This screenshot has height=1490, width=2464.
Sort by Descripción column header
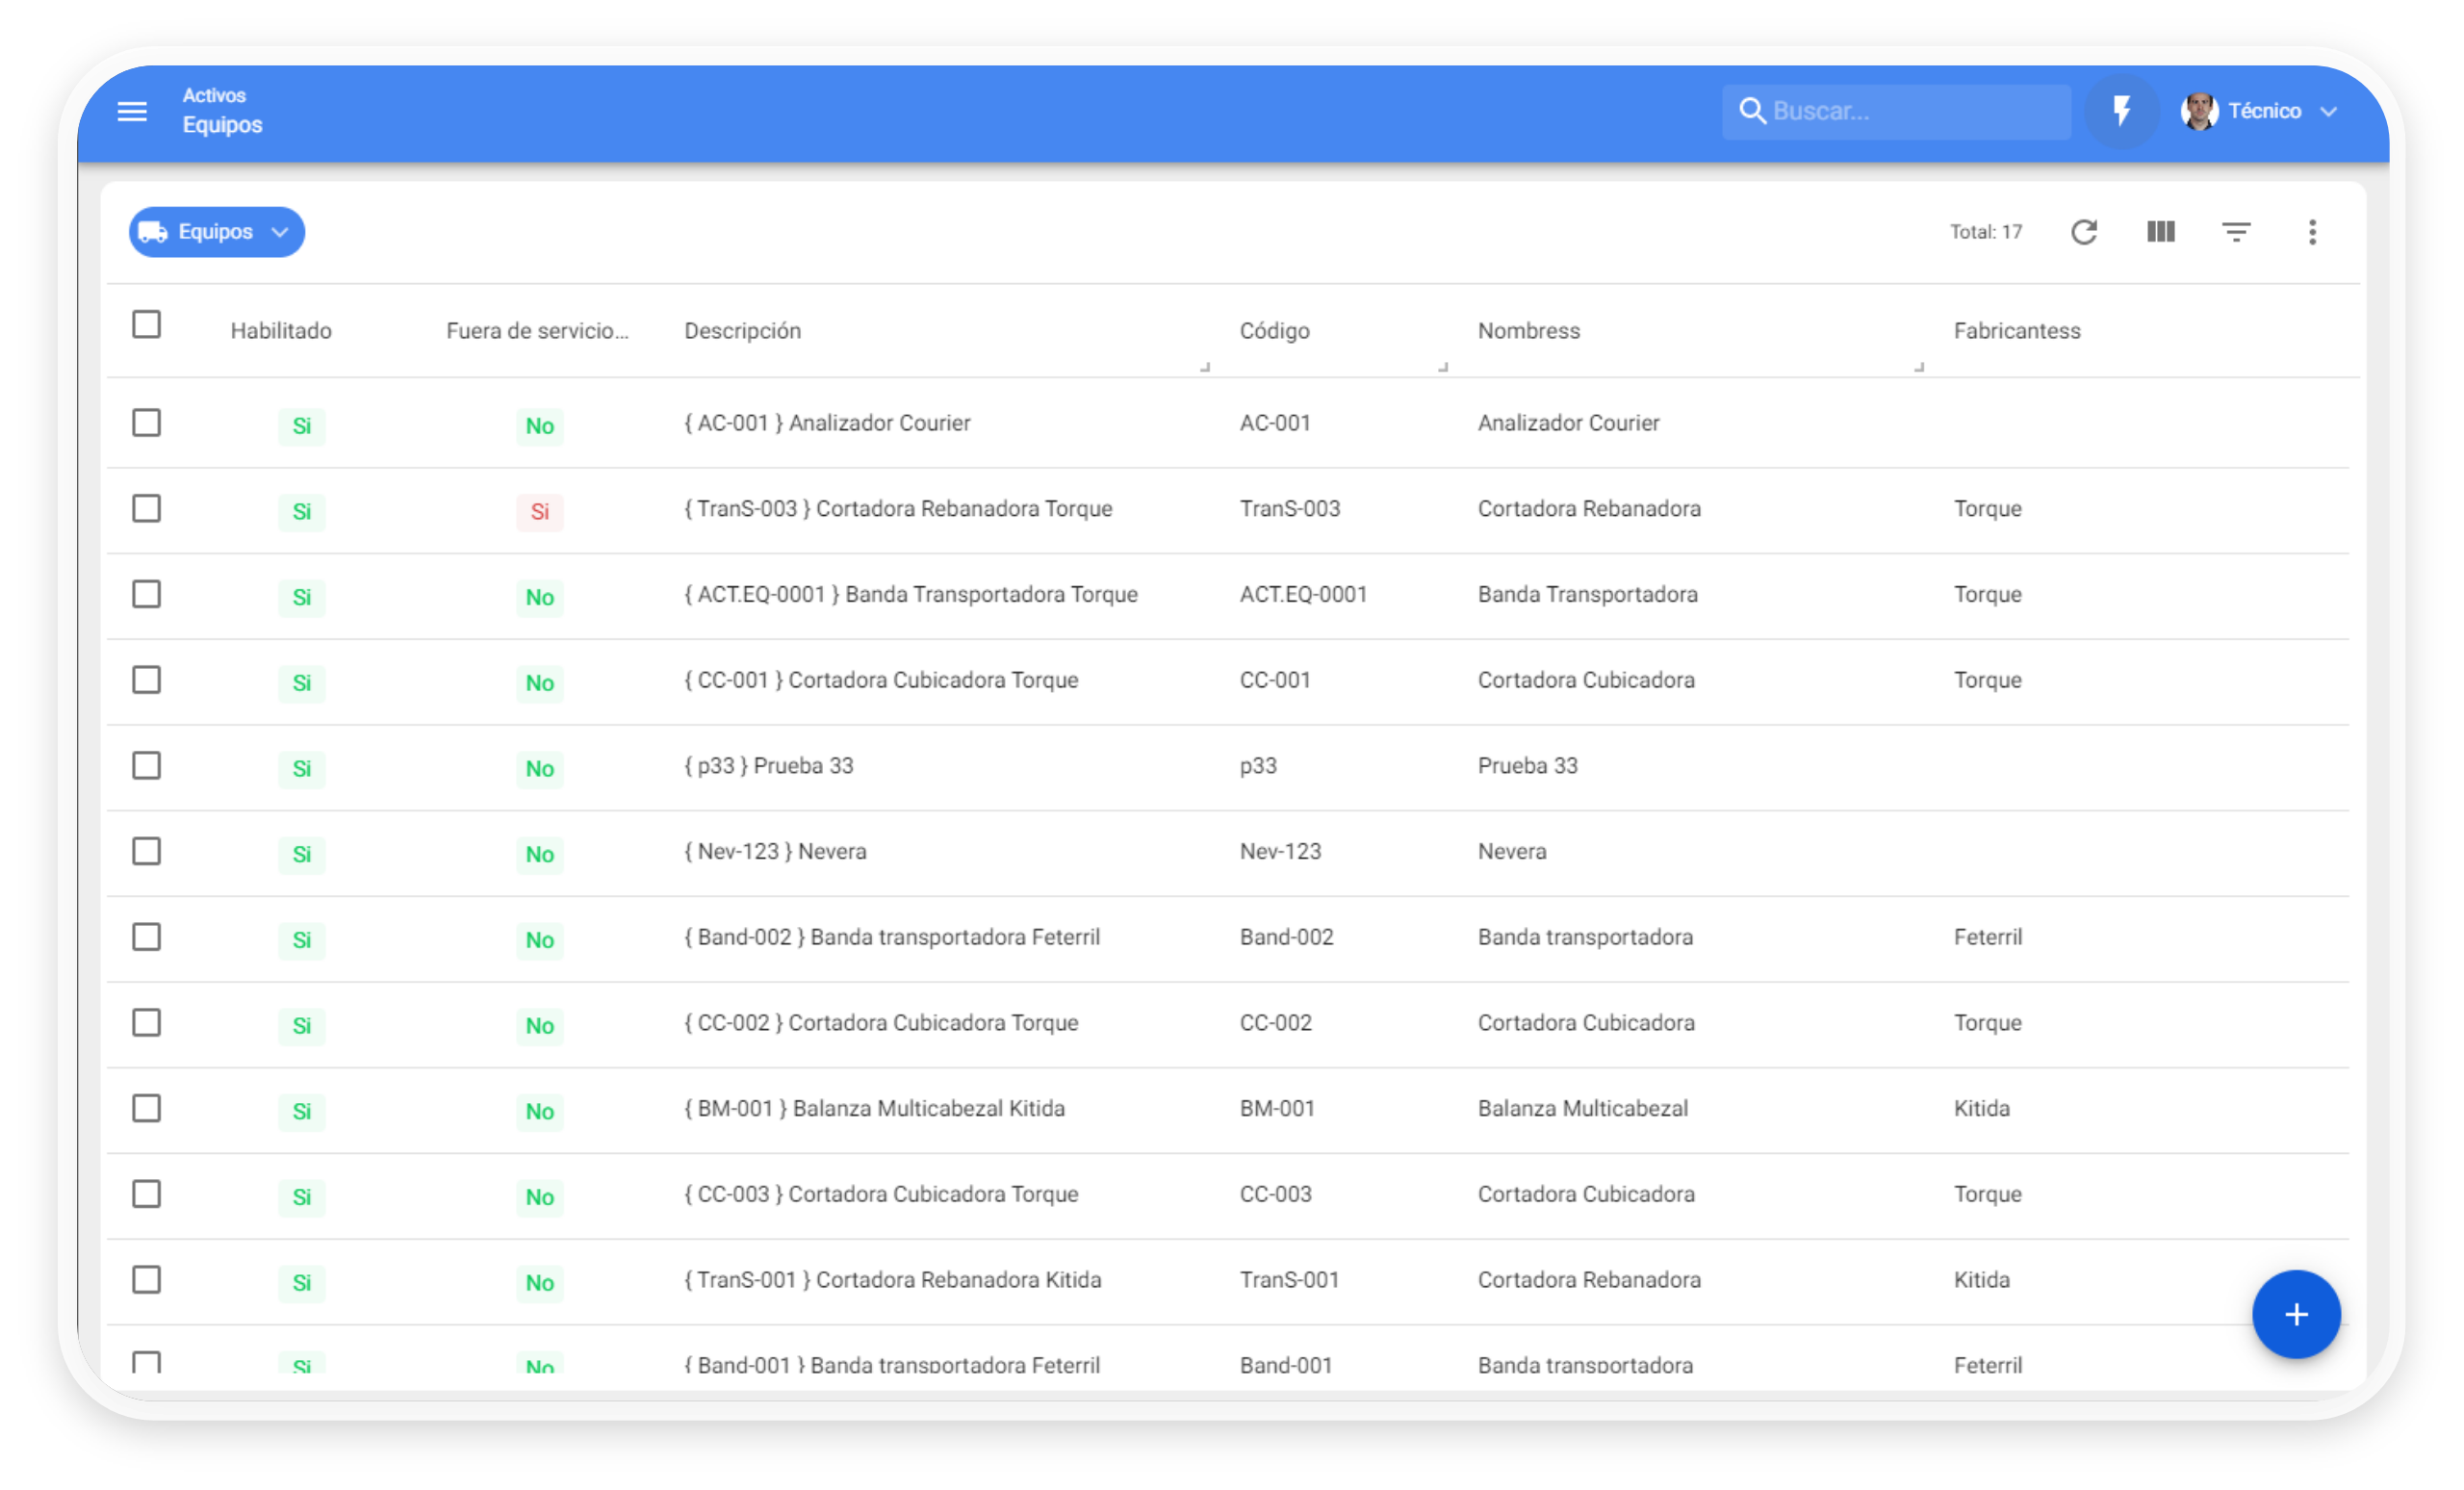click(x=742, y=331)
